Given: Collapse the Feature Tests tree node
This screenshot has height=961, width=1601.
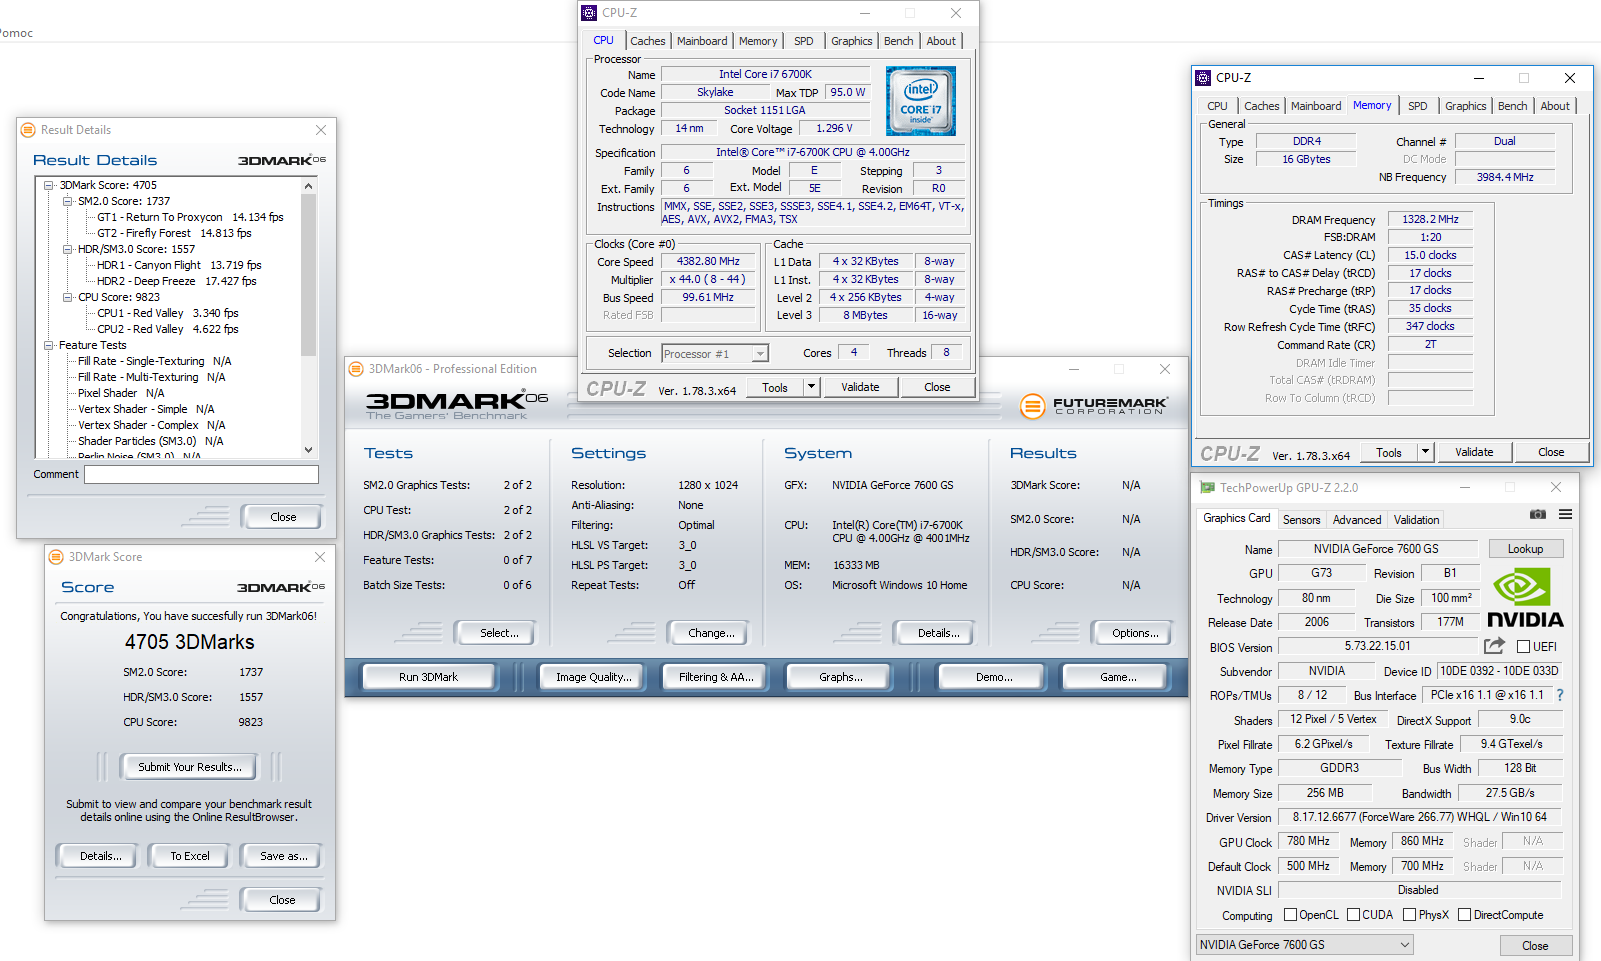Looking at the screenshot, I should pyautogui.click(x=49, y=345).
